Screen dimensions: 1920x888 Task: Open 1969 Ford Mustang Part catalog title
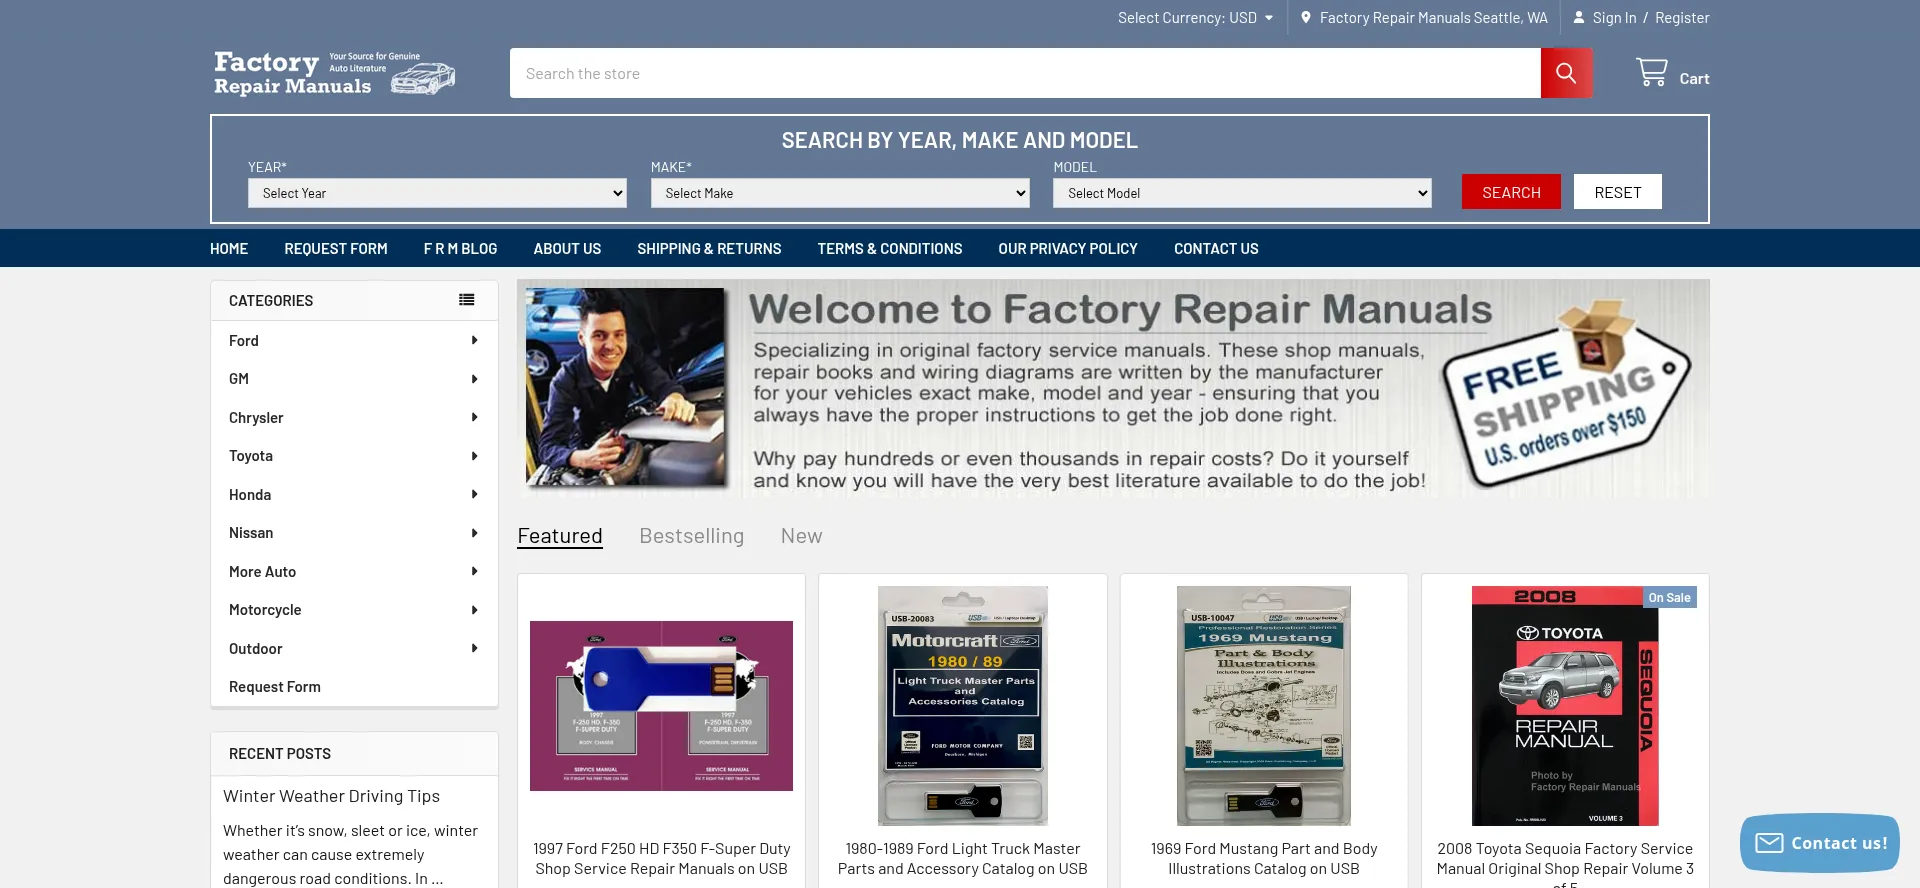tap(1264, 859)
